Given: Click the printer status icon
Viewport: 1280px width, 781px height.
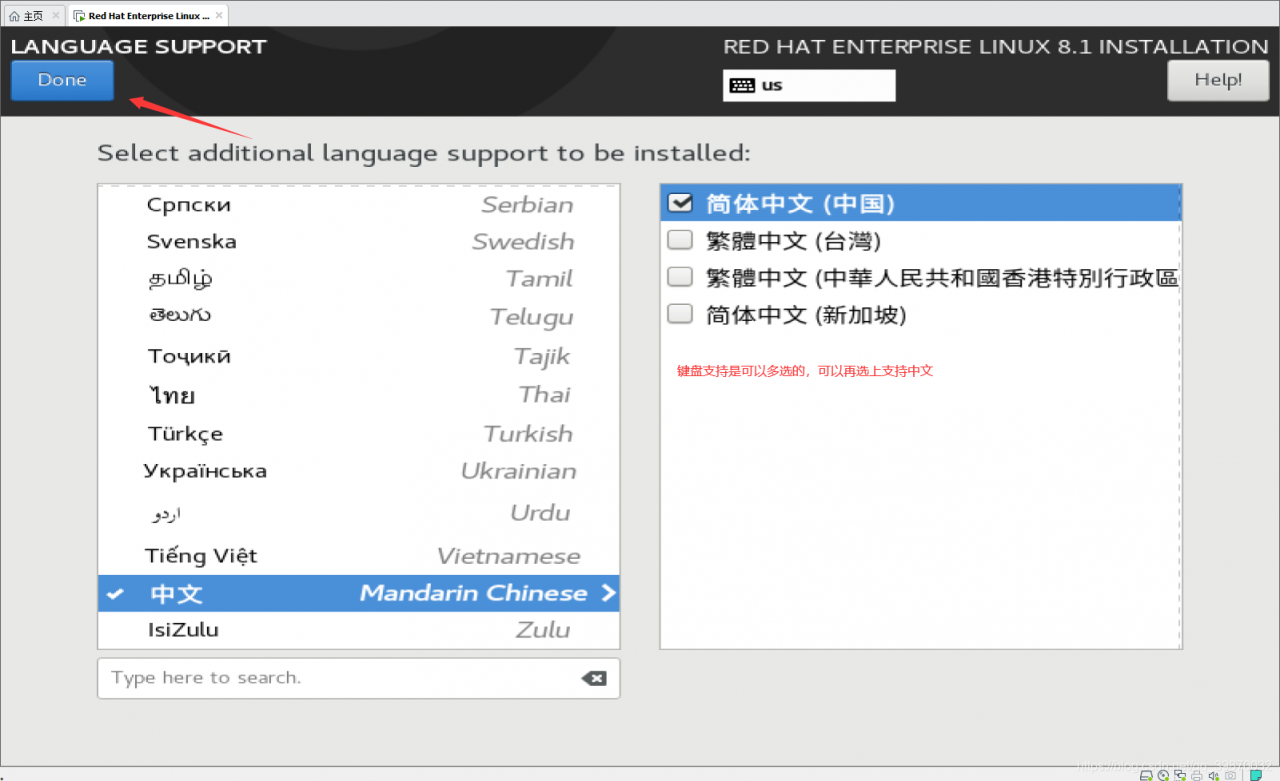Looking at the screenshot, I should tap(1197, 775).
